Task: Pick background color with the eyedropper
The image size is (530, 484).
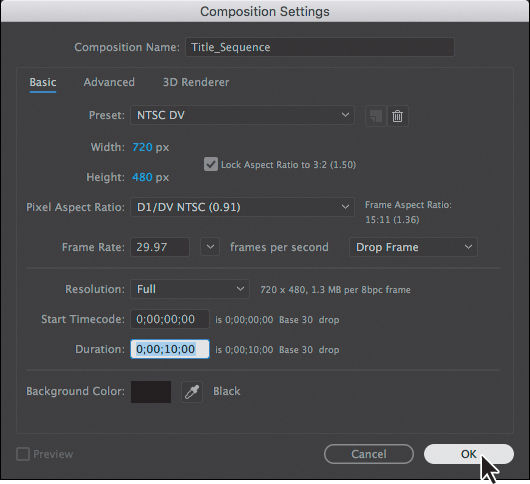Action: coord(192,392)
